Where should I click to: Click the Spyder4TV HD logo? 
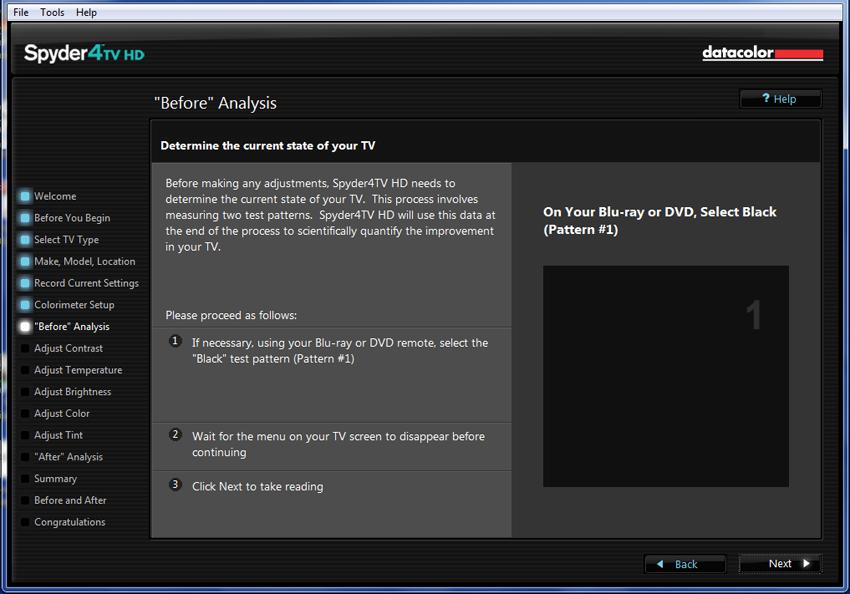point(84,53)
